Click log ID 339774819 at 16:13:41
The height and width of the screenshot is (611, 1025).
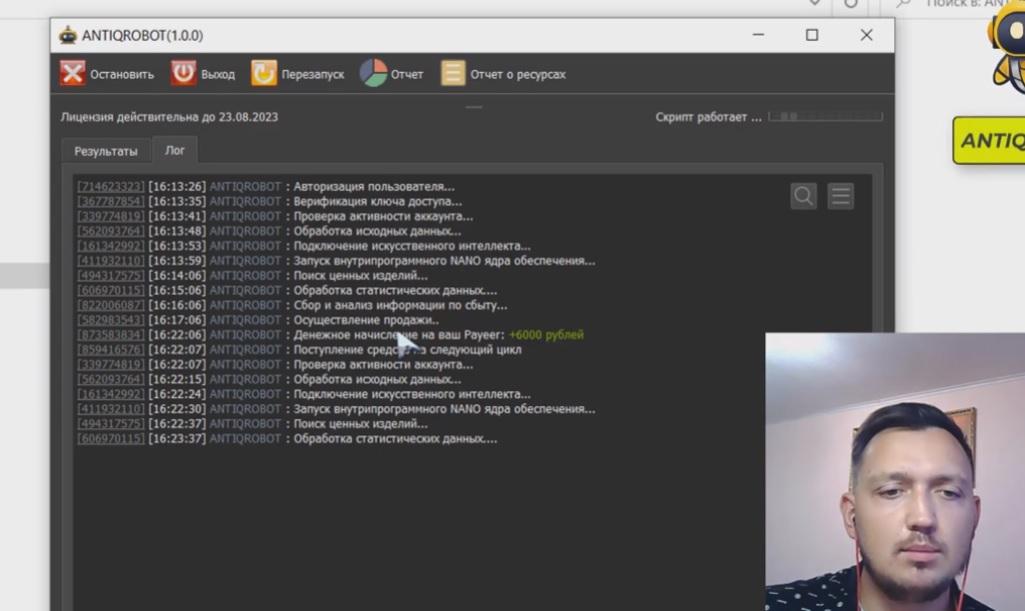pos(110,216)
